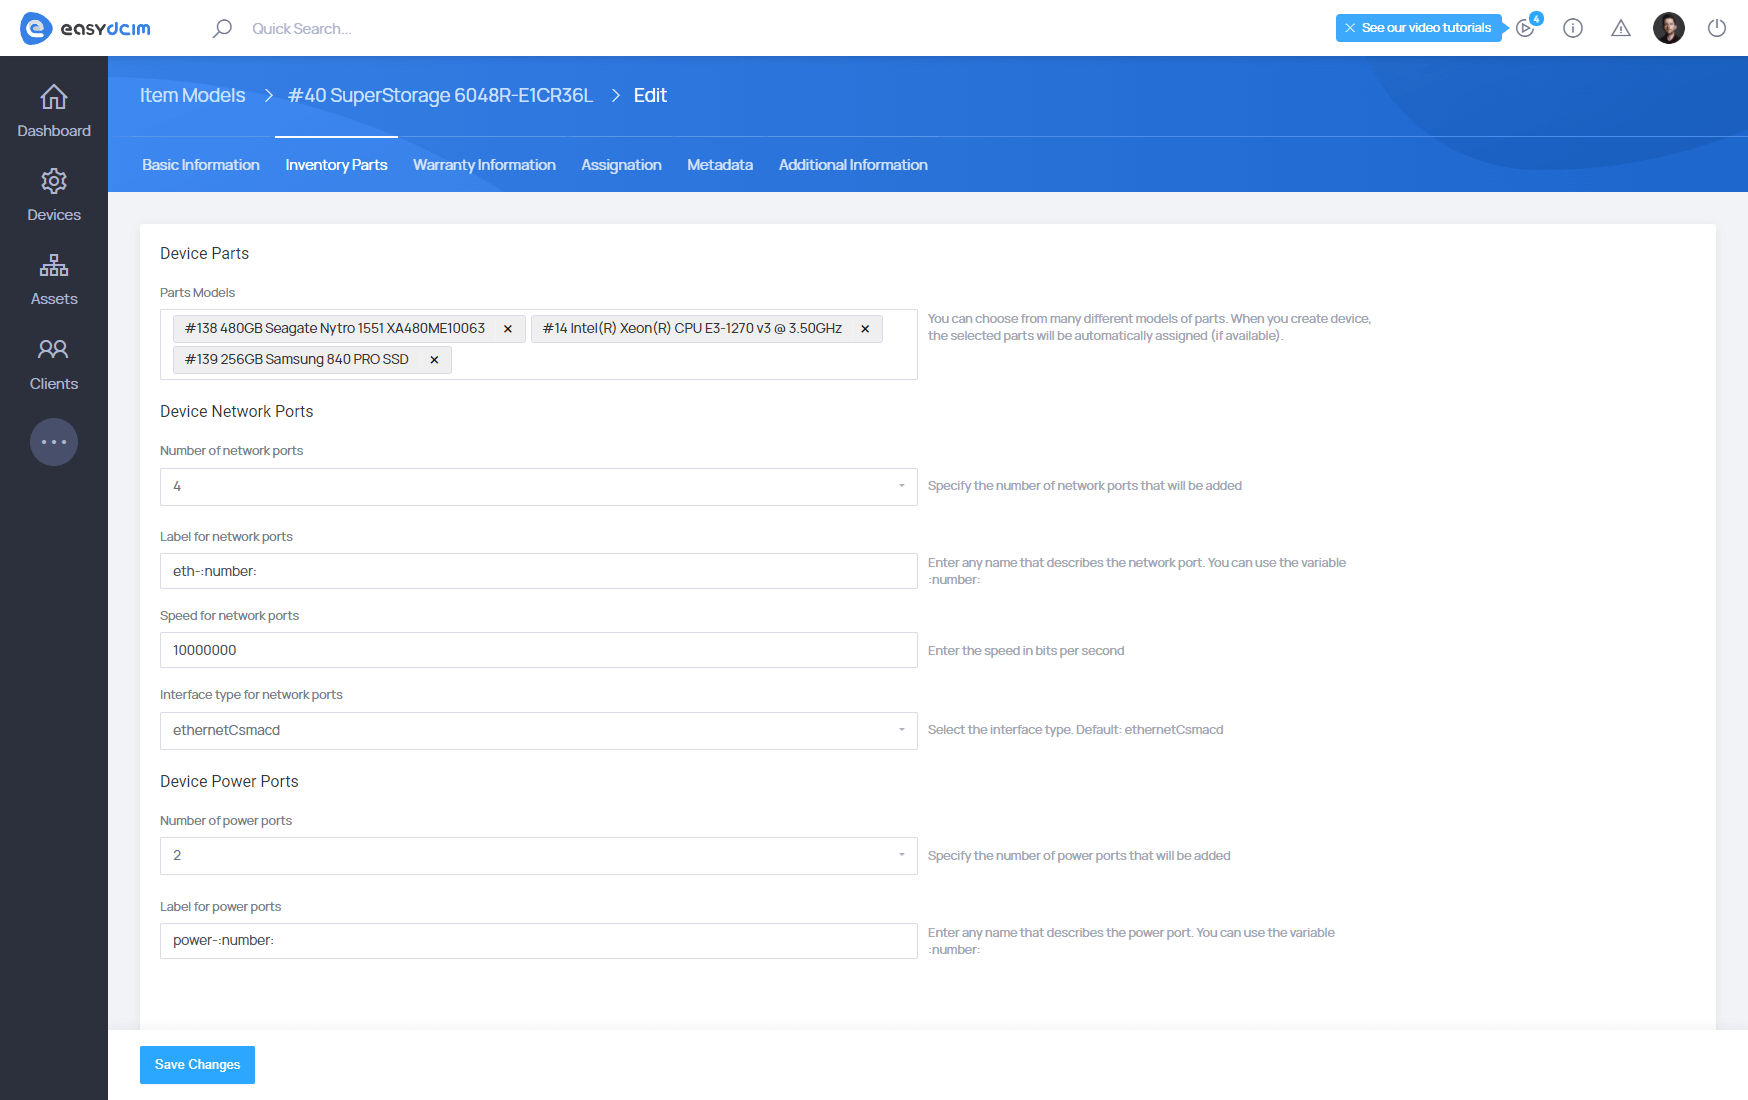The image size is (1748, 1100).
Task: Open the Dashboard home icon
Action: (54, 98)
